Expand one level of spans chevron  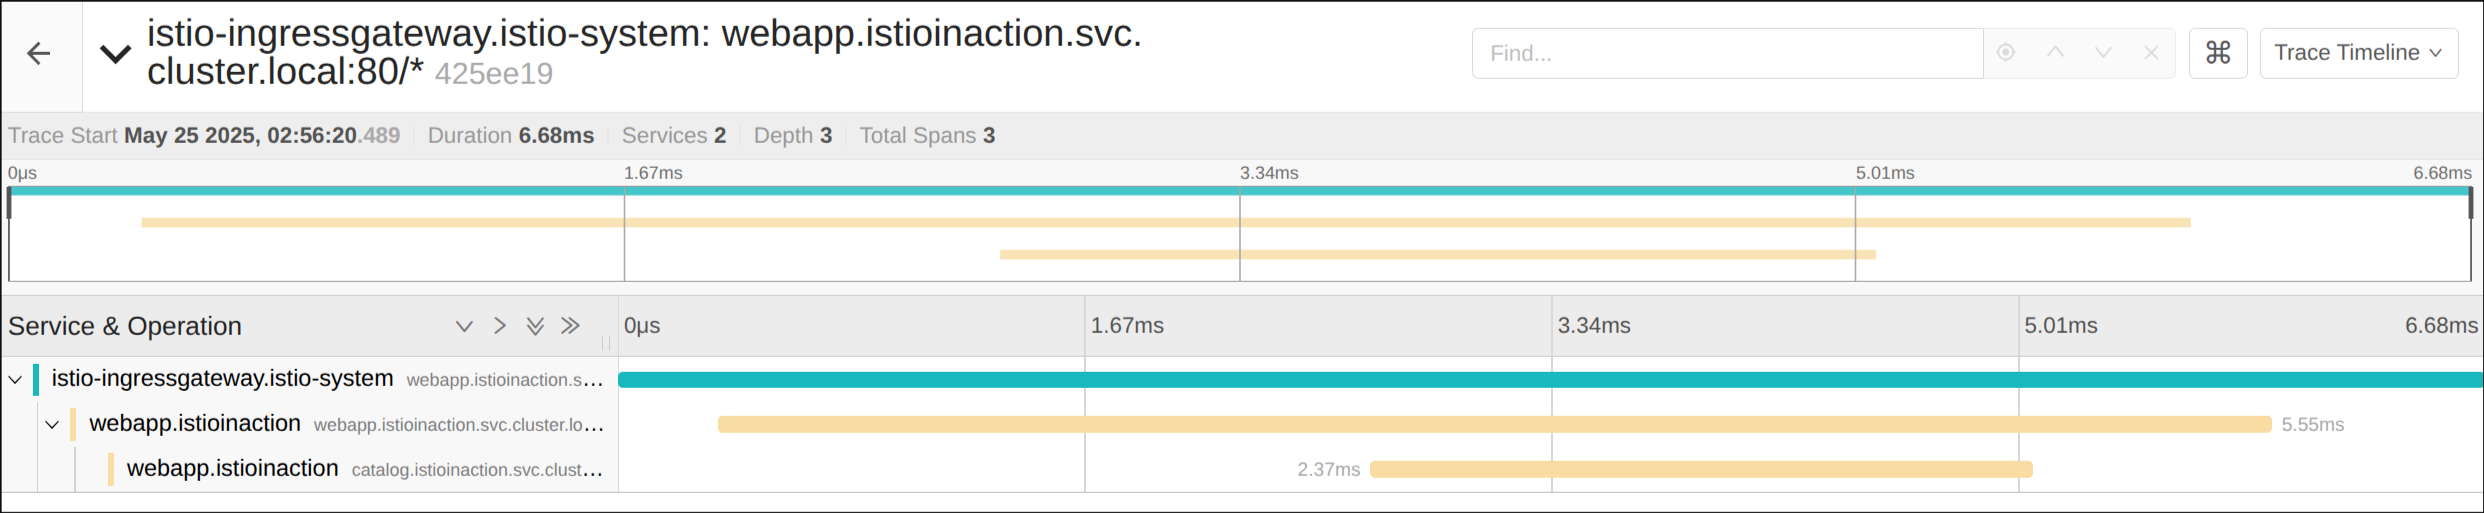pos(500,326)
